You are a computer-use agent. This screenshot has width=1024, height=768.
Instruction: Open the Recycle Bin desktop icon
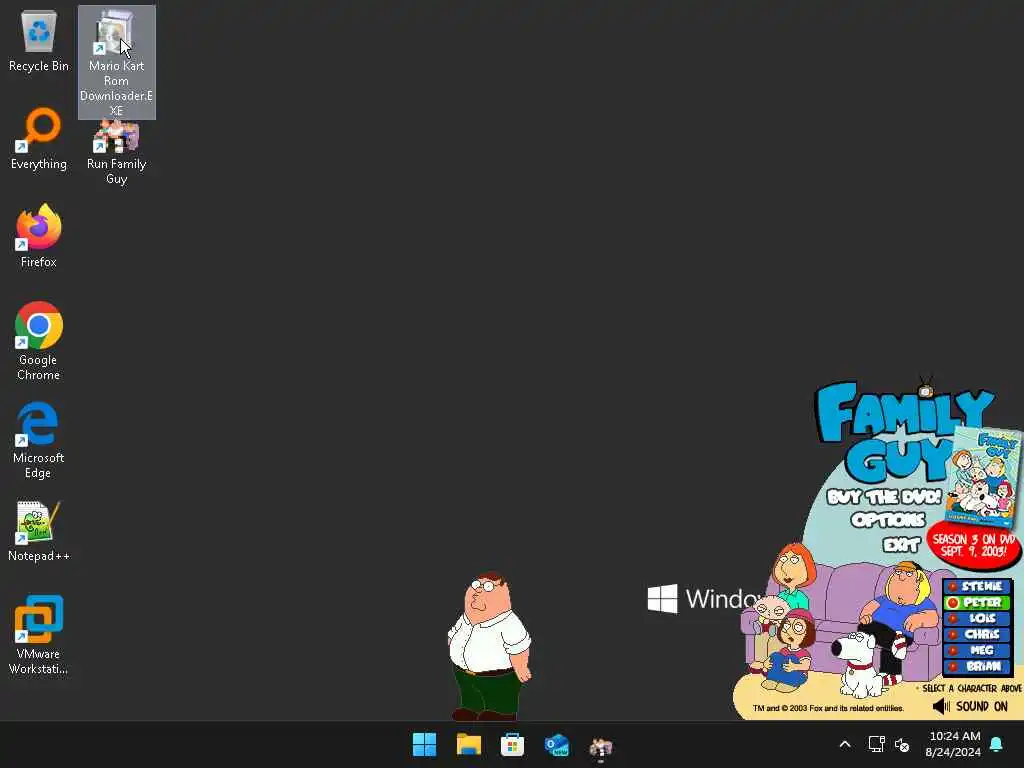click(x=39, y=40)
